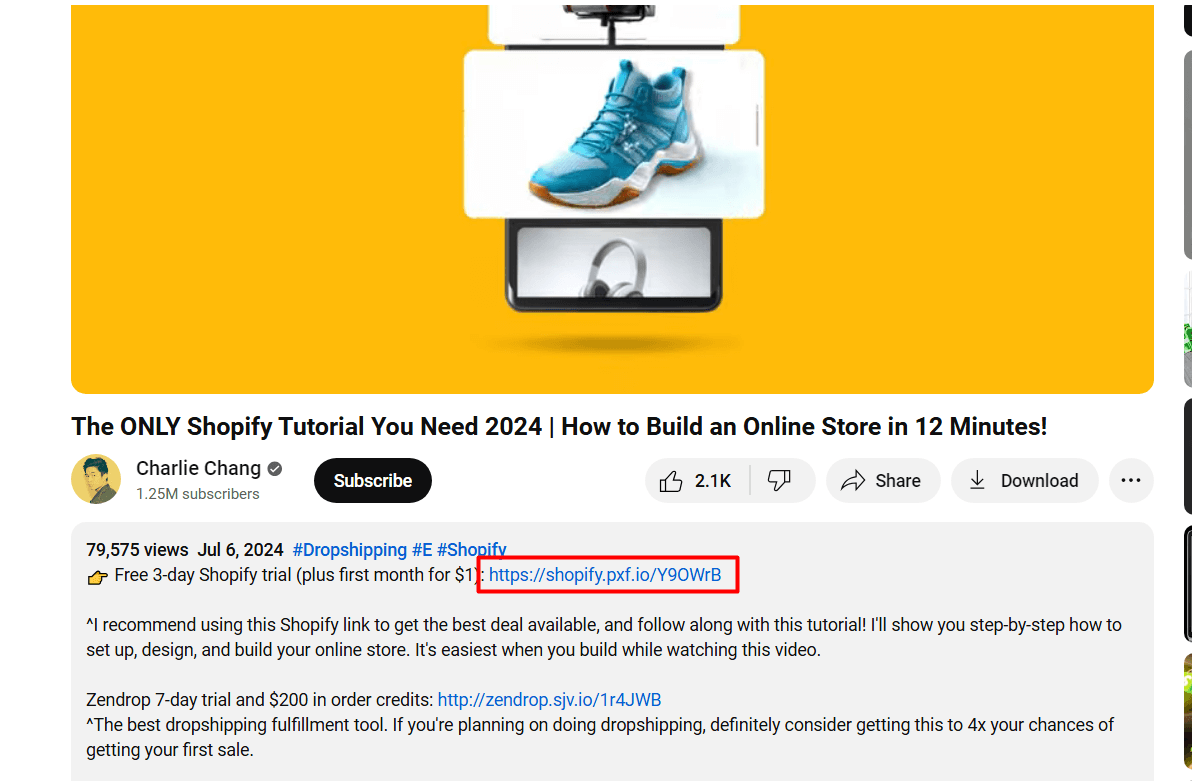Open the Charlie Chang channel name link

[x=198, y=468]
